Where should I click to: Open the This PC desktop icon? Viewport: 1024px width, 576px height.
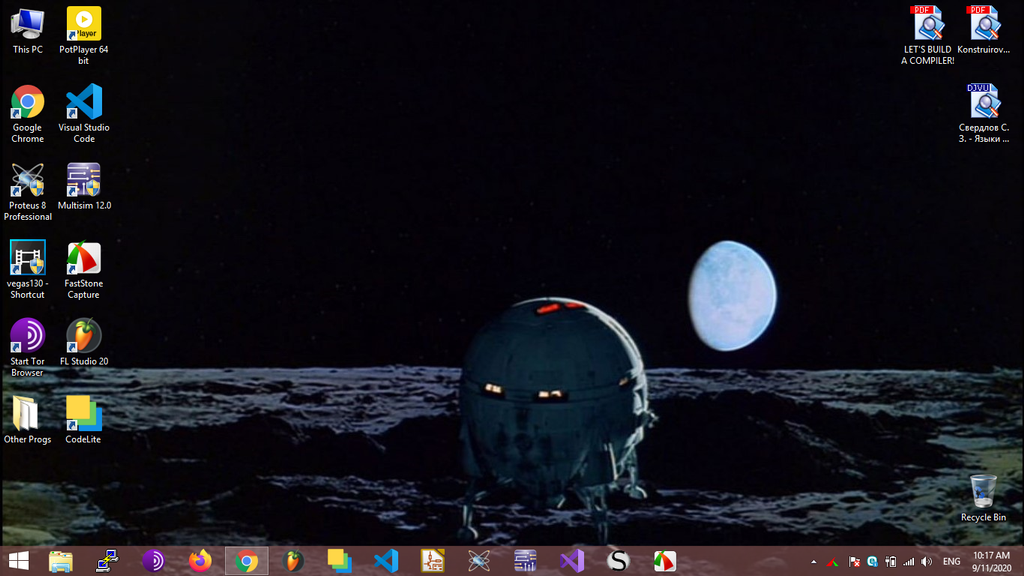point(27,31)
